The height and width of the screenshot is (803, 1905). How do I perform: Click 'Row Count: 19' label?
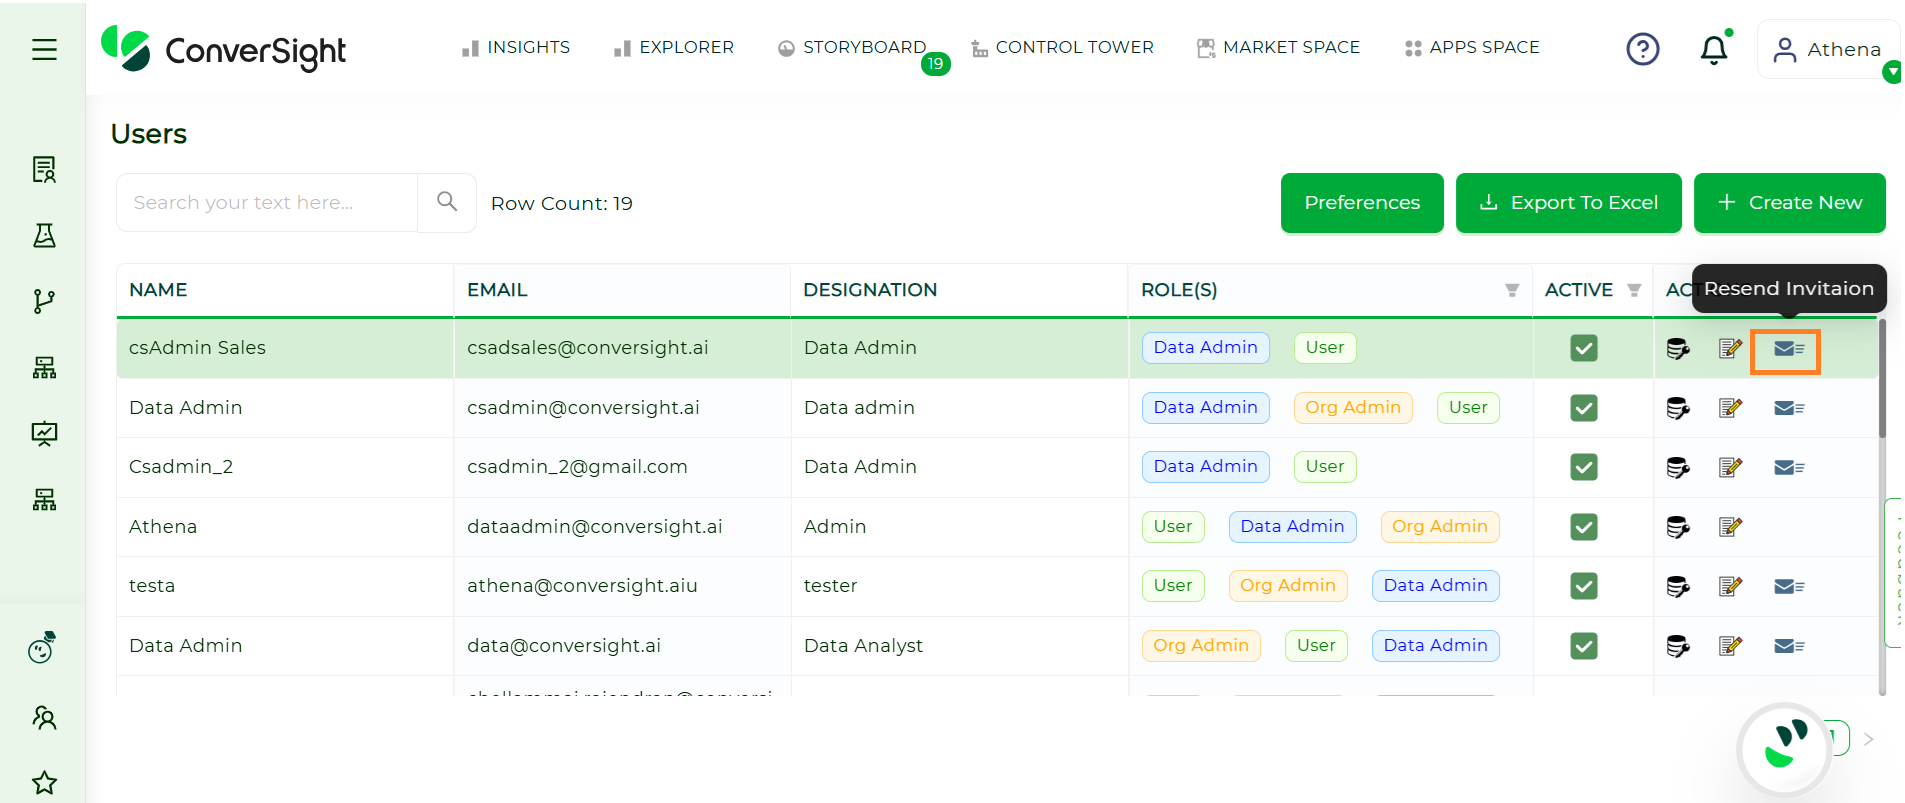tap(562, 203)
